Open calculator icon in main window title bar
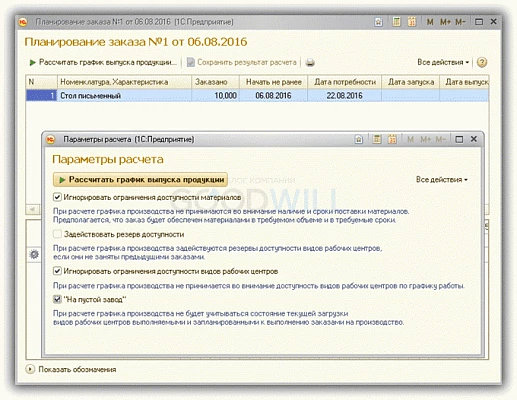Image resolution: width=517 pixels, height=400 pixels. [x=396, y=22]
